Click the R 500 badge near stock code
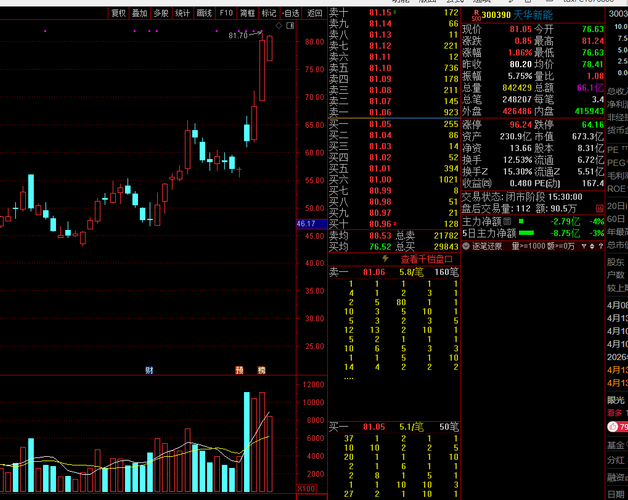This screenshot has height=500, width=628. tap(476, 15)
